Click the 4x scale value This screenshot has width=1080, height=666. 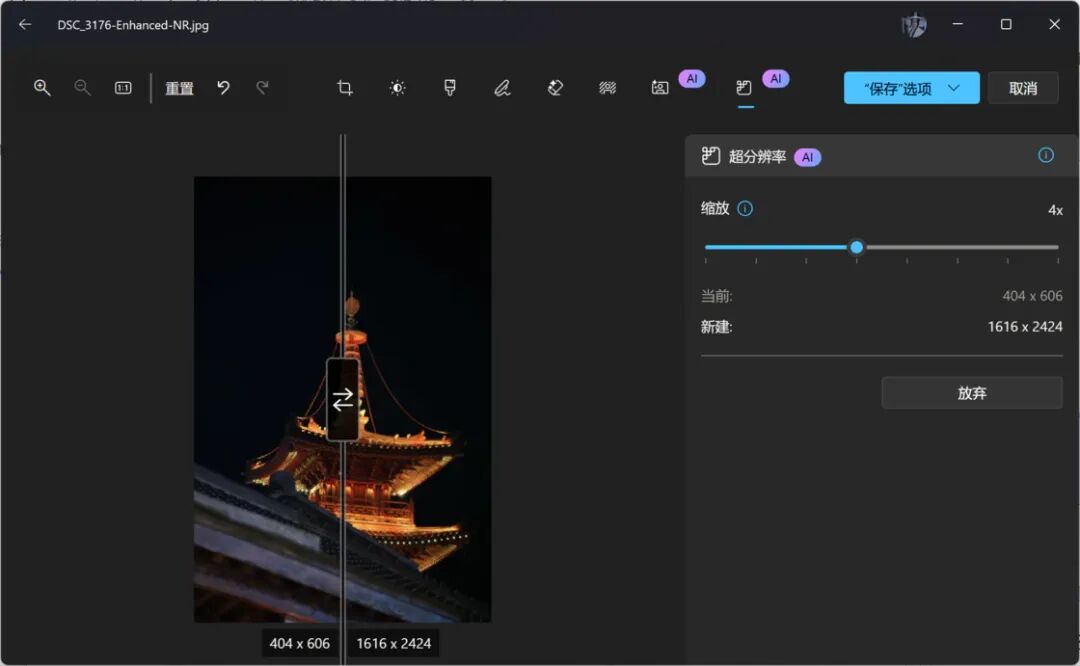[x=1055, y=210]
